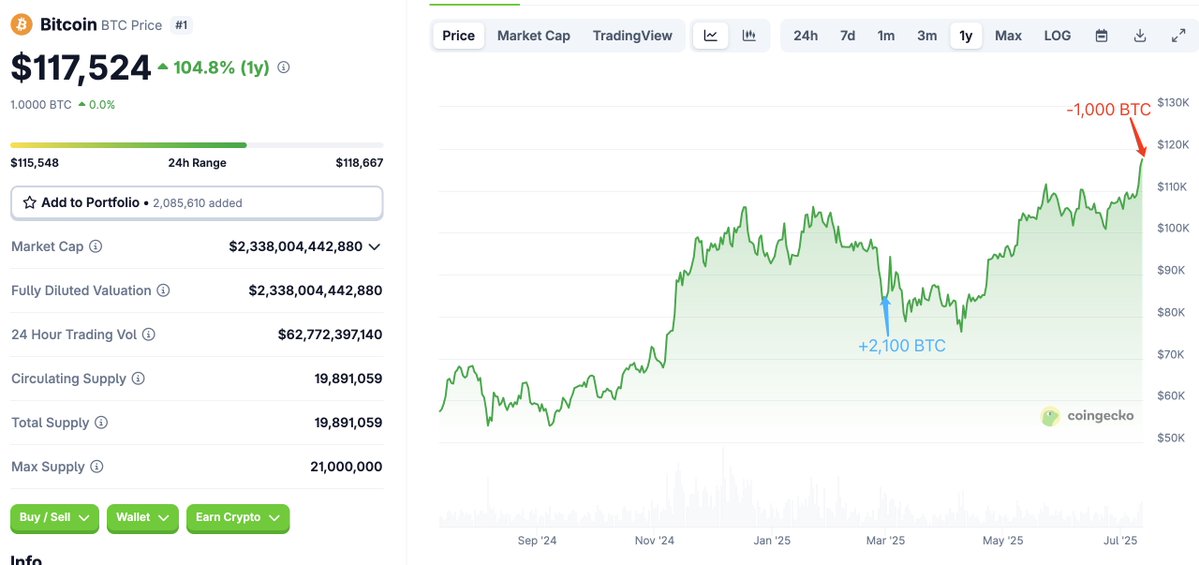1199x565 pixels.
Task: Click the #1 rank badge
Action: 181,25
